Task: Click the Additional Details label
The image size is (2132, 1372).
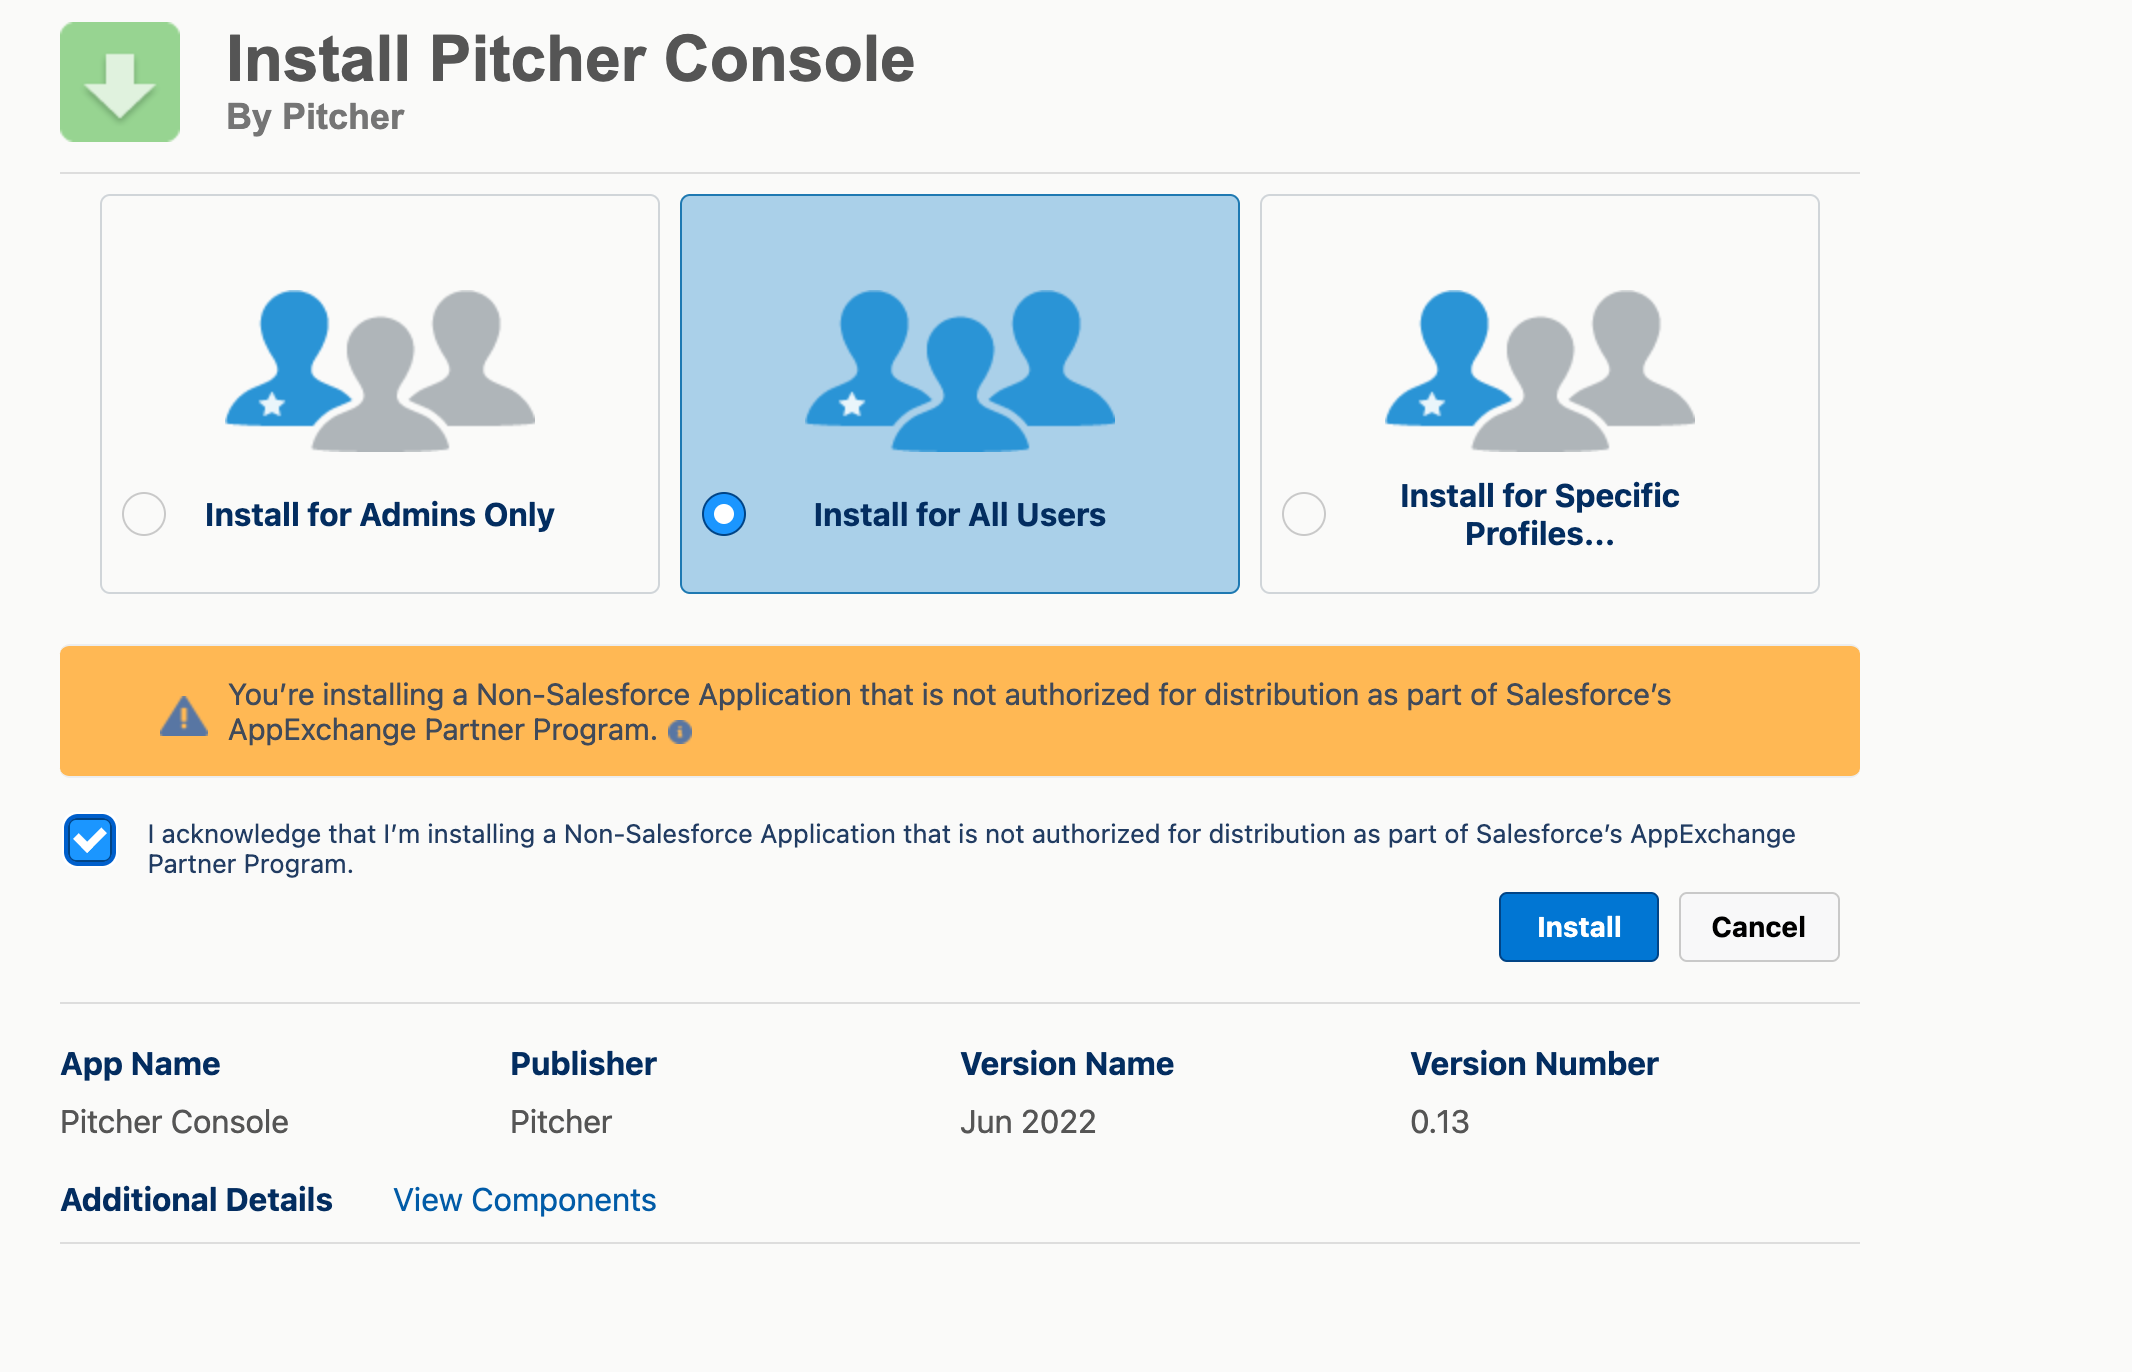Action: coord(196,1200)
